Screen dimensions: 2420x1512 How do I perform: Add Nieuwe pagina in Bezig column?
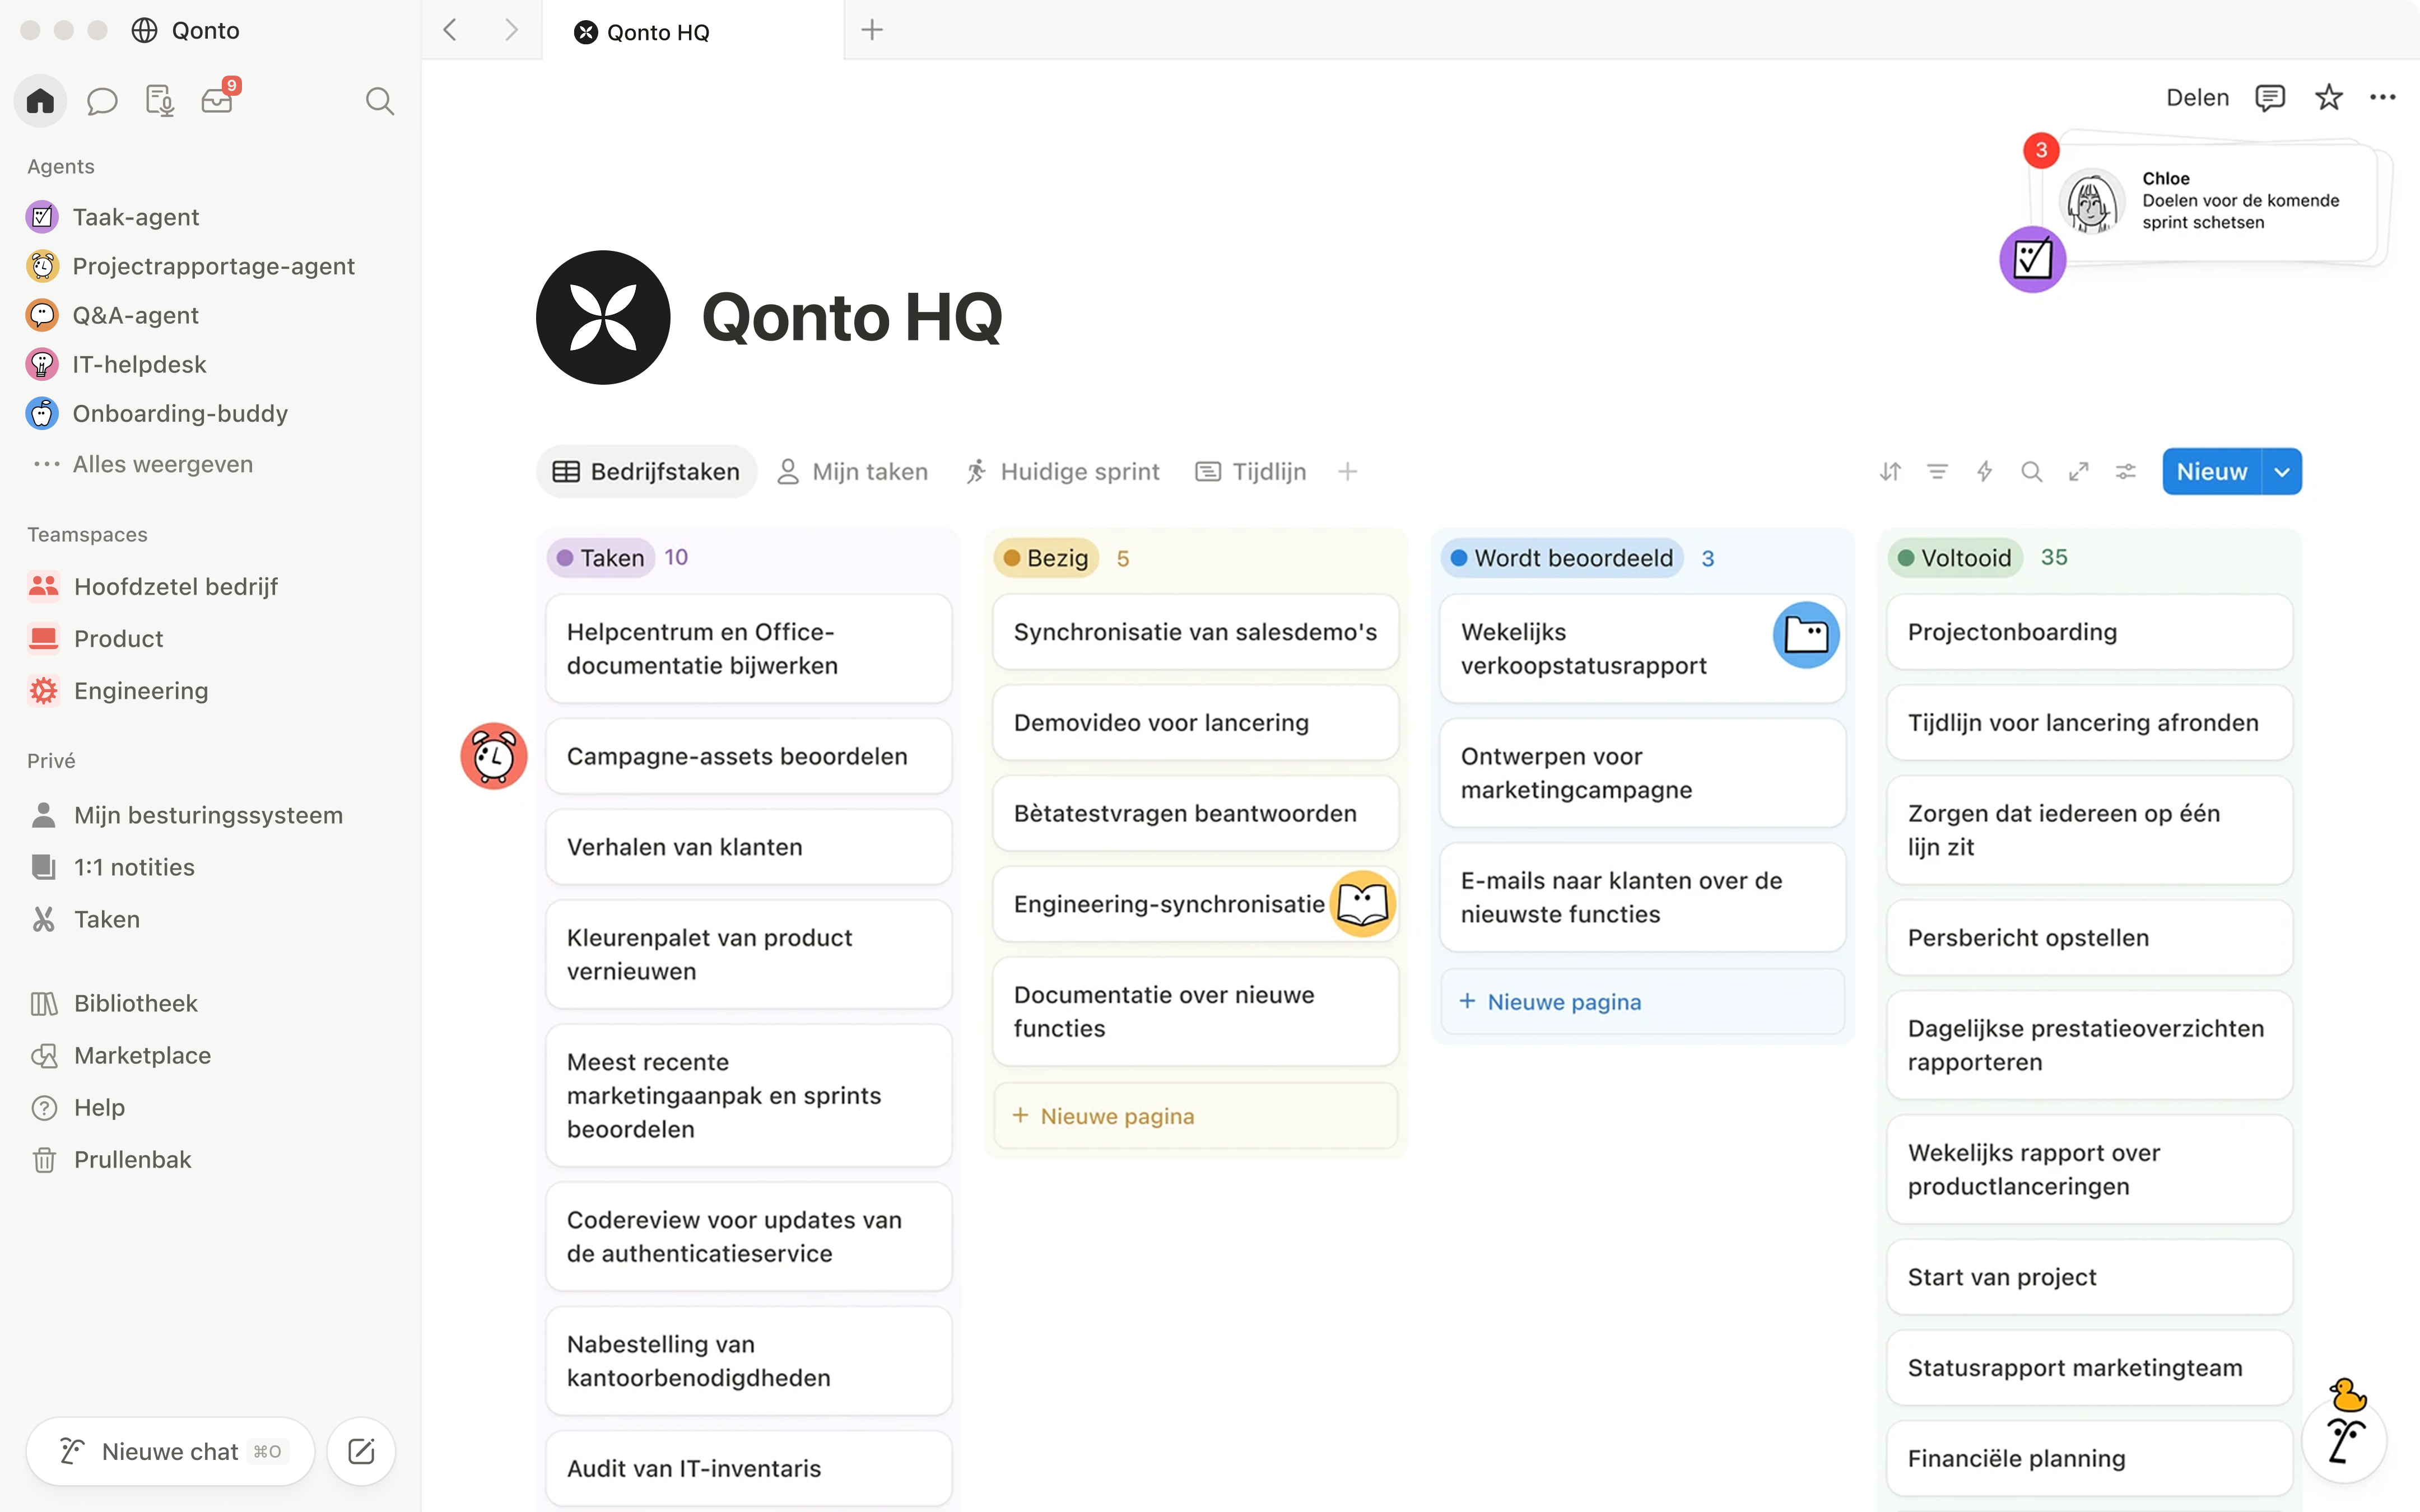1195,1116
